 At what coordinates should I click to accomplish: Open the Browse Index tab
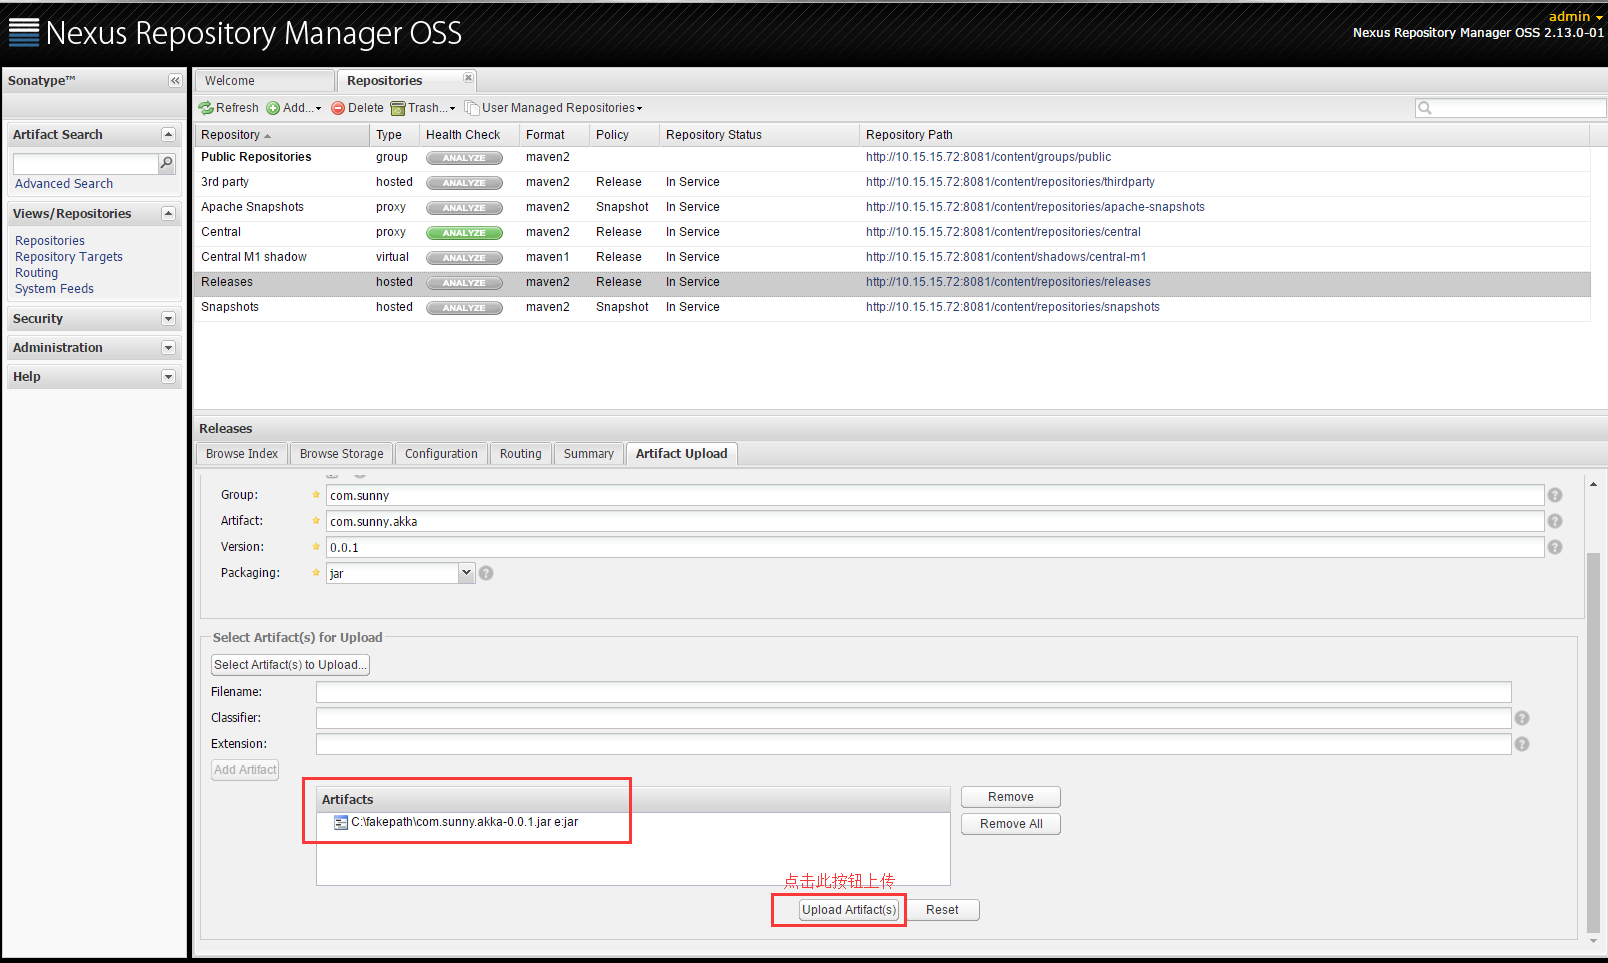tap(242, 454)
